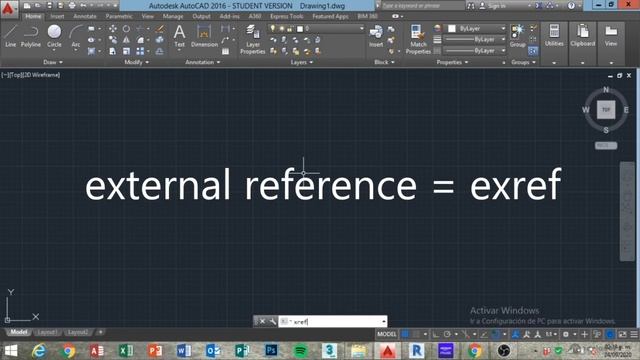
Task: Click the layer color swatch in layer list
Action: click(x=300, y=29)
